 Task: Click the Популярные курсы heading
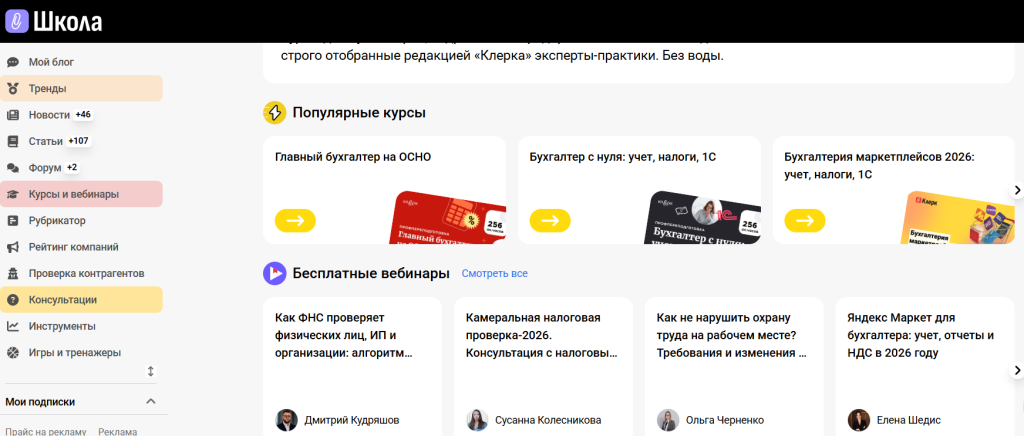click(x=359, y=112)
